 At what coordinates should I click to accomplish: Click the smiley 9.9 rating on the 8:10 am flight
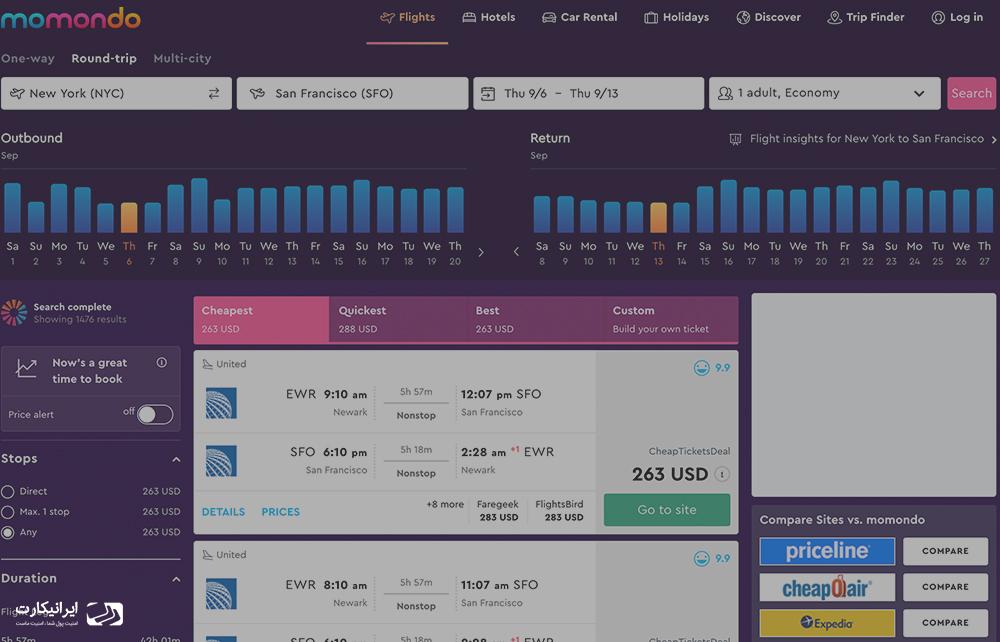[x=712, y=558]
